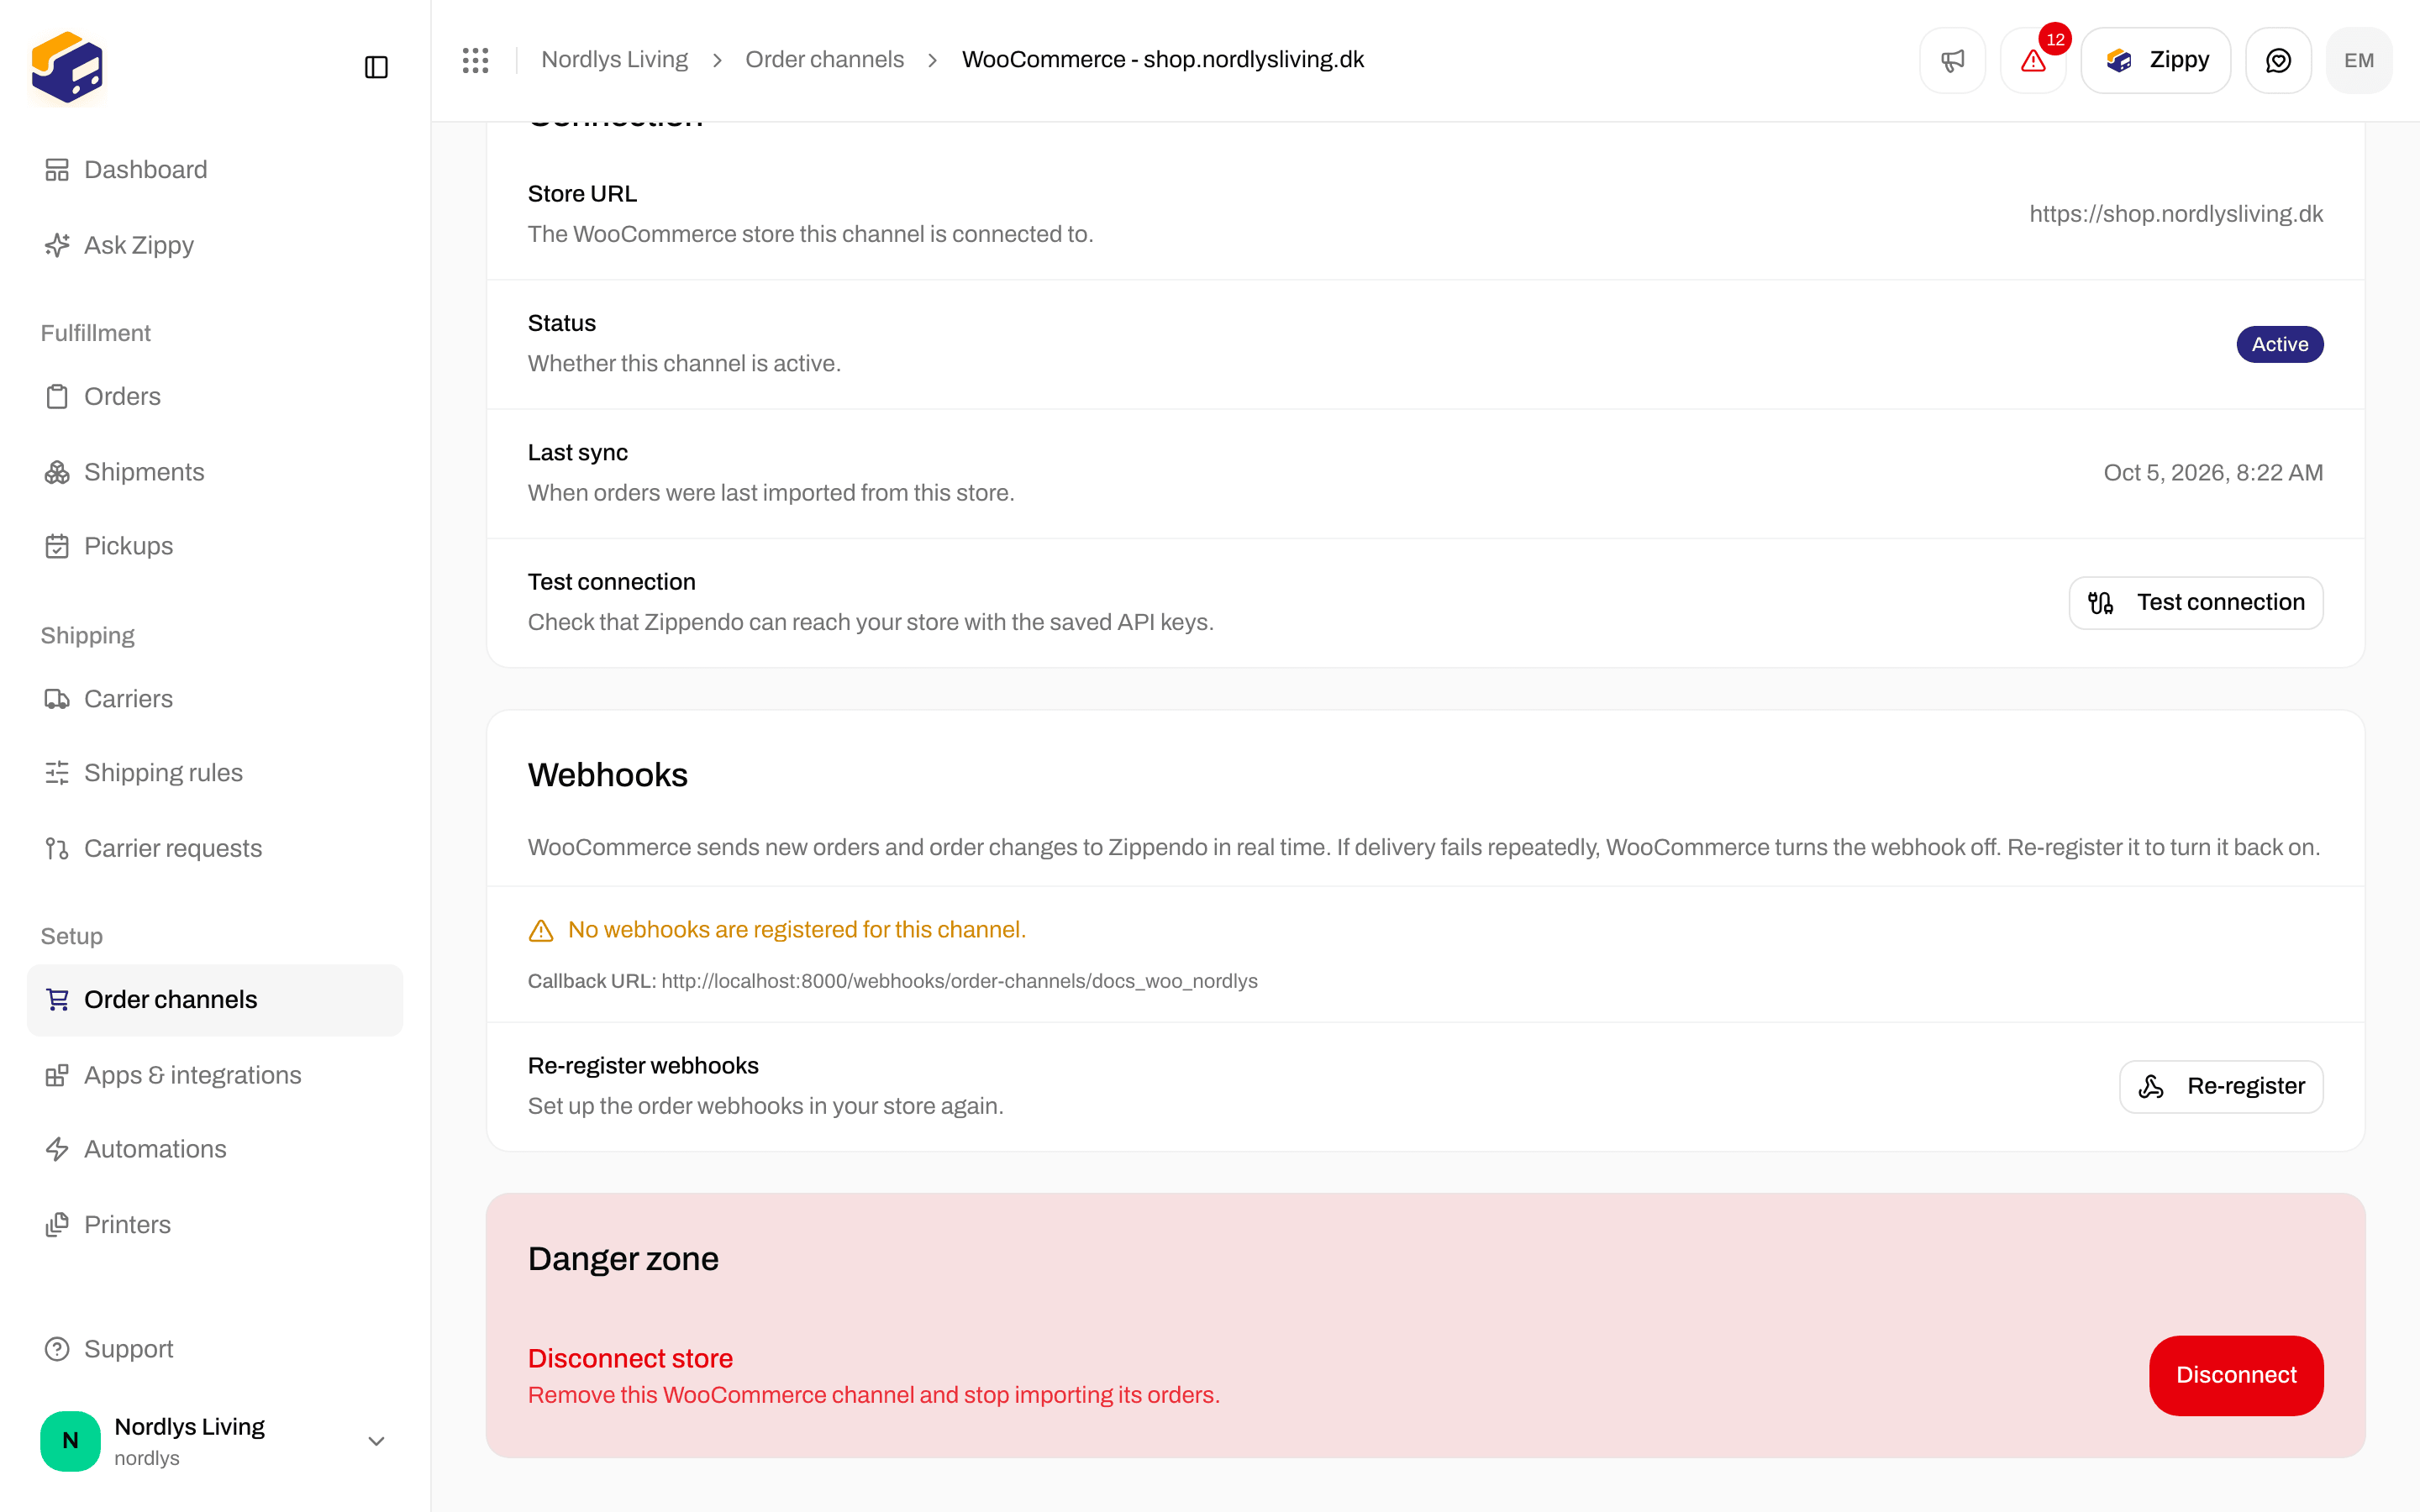Click the Test connection button

pos(2196,602)
